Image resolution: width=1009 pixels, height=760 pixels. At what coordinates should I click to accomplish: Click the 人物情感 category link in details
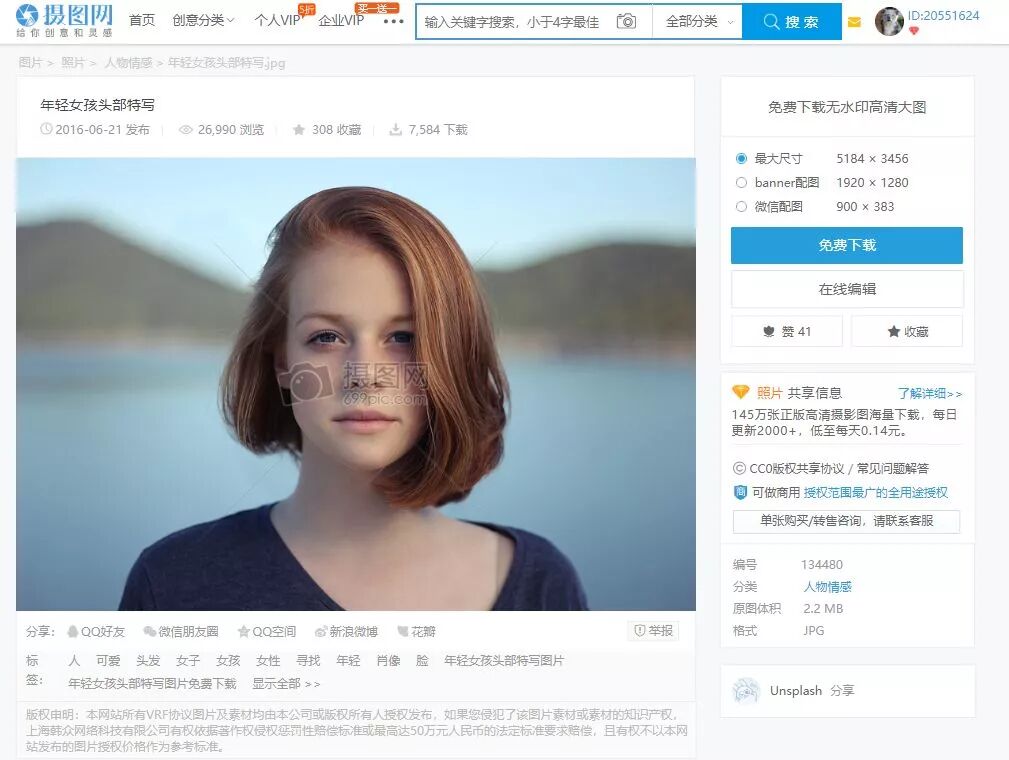pos(828,587)
